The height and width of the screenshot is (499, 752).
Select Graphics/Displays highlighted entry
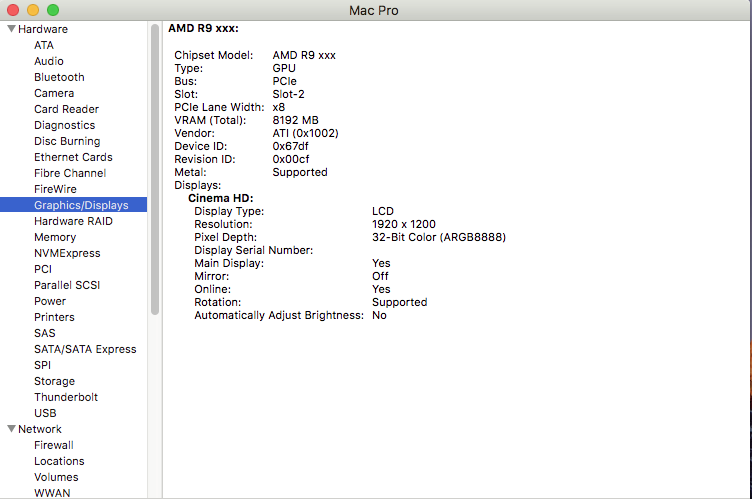click(x=73, y=205)
